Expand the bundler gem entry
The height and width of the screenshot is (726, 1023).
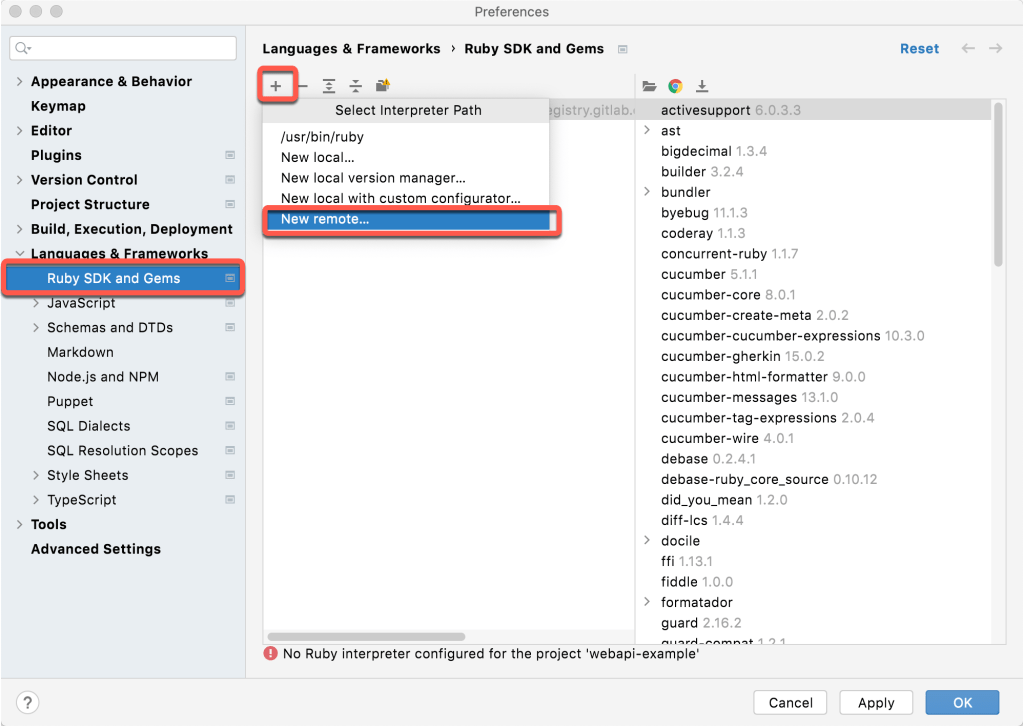647,192
